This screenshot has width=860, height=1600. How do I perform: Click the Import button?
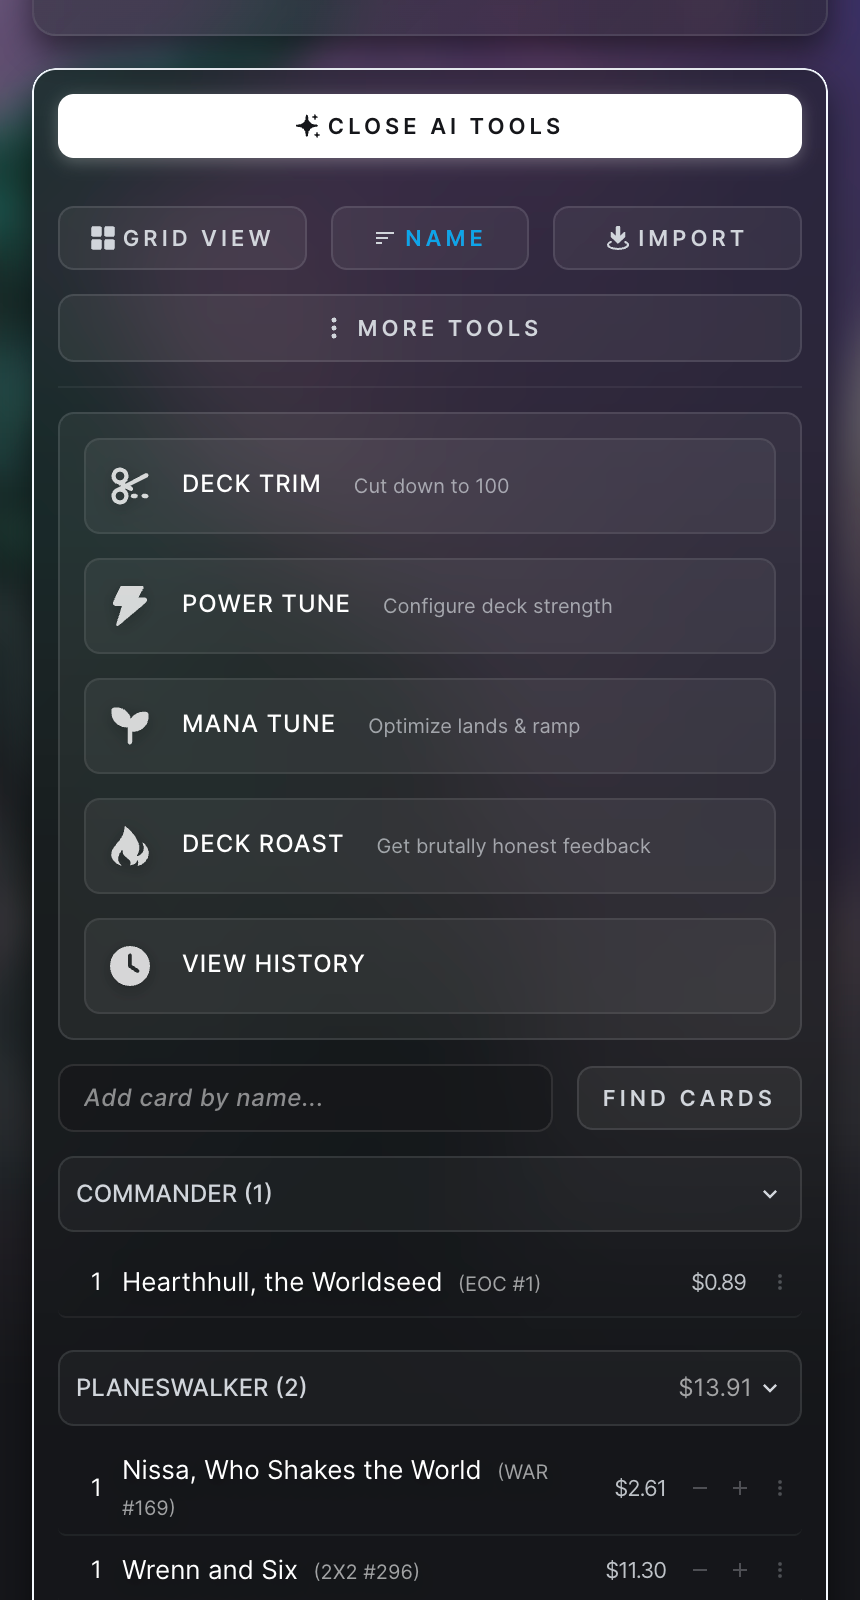click(677, 238)
